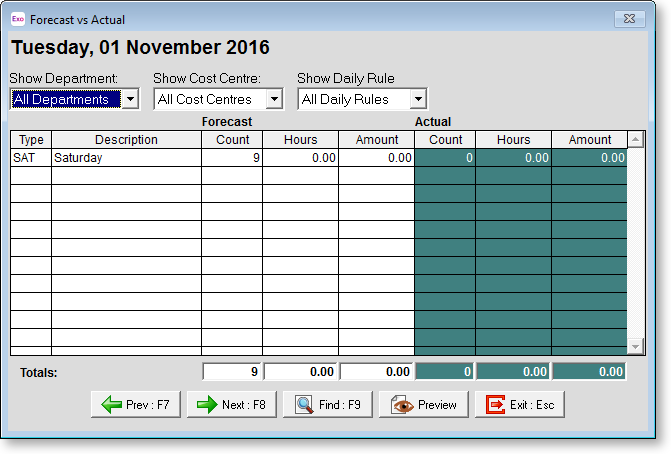Click the forecast Count totals field
The height and width of the screenshot is (454, 671).
(232, 372)
